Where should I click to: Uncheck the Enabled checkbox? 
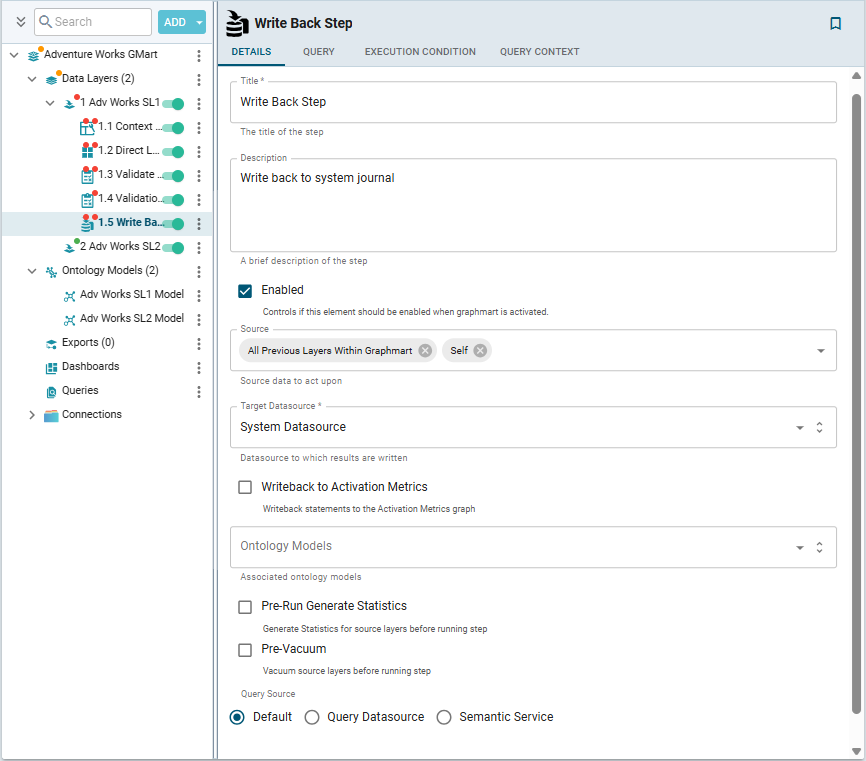click(x=245, y=291)
